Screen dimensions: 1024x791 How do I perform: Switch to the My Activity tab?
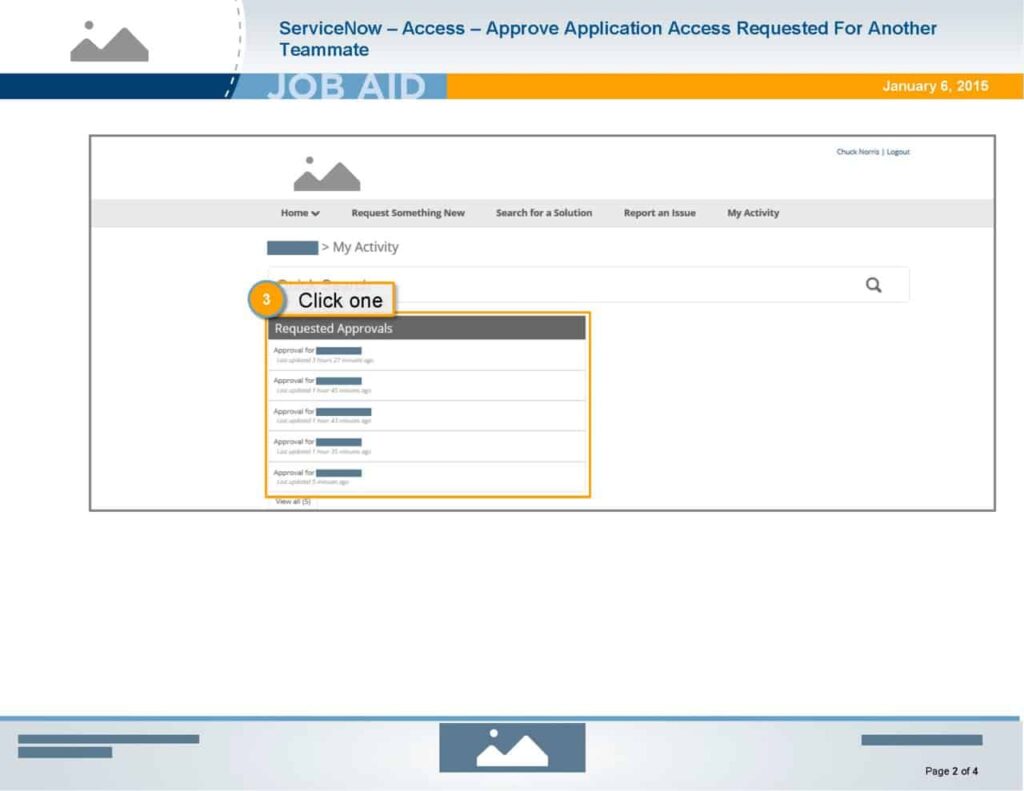[752, 213]
